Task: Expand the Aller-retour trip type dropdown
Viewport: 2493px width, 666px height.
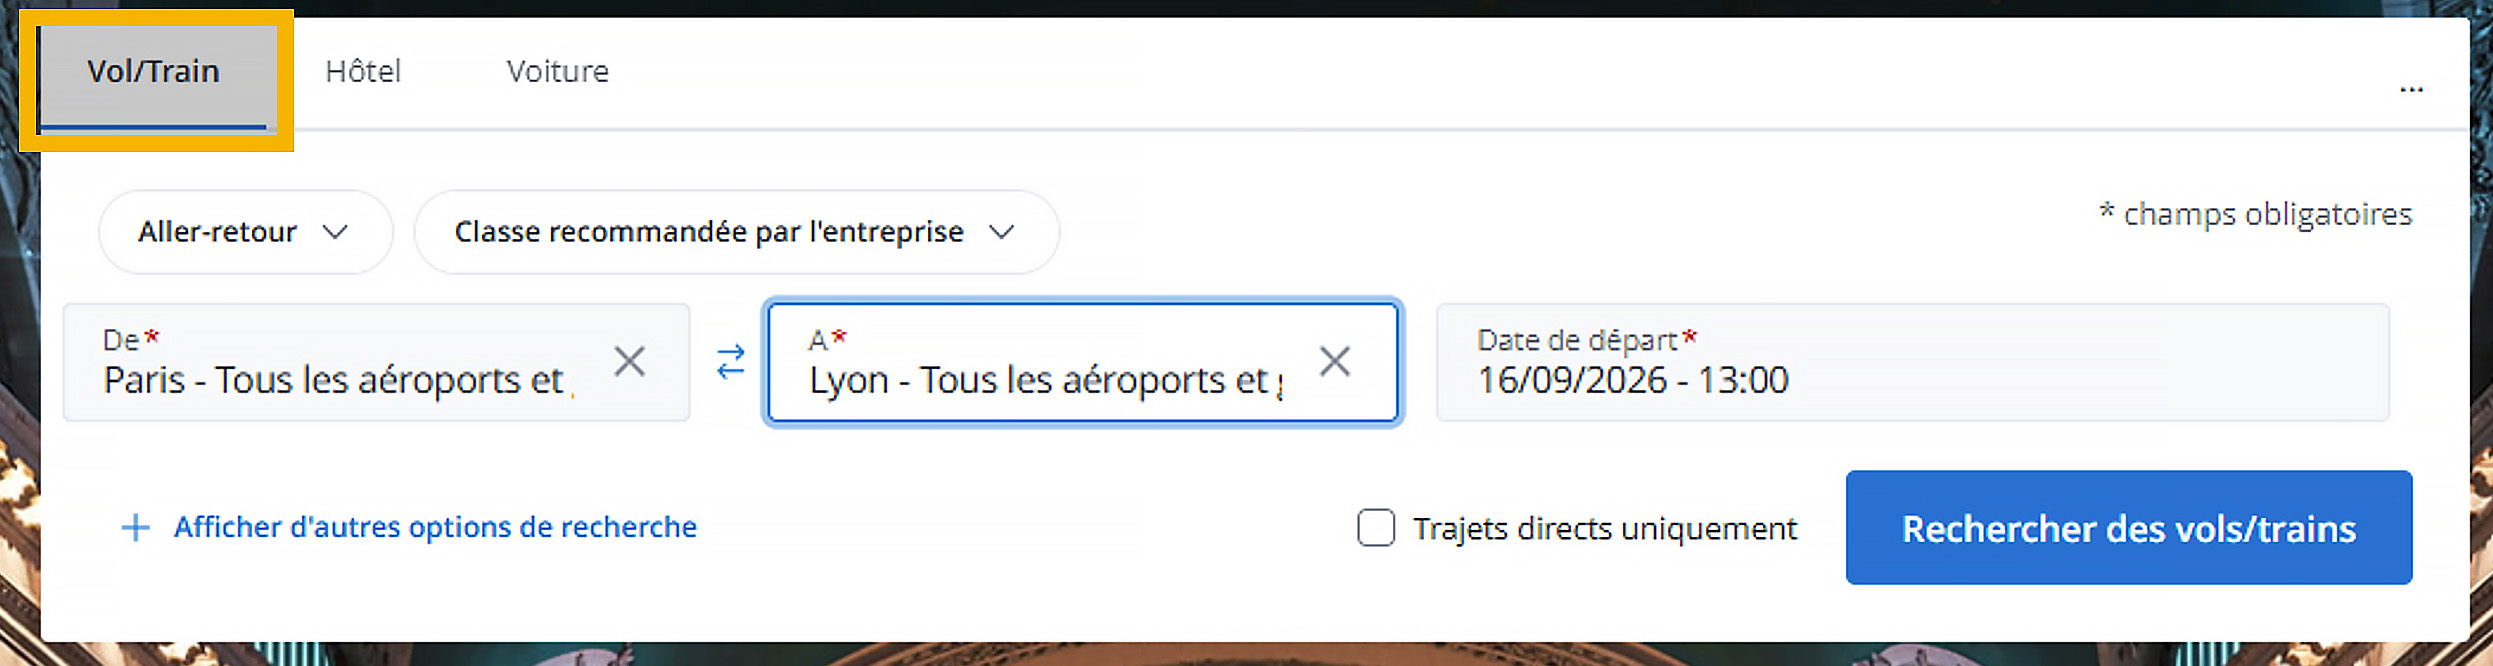Action: pyautogui.click(x=245, y=232)
